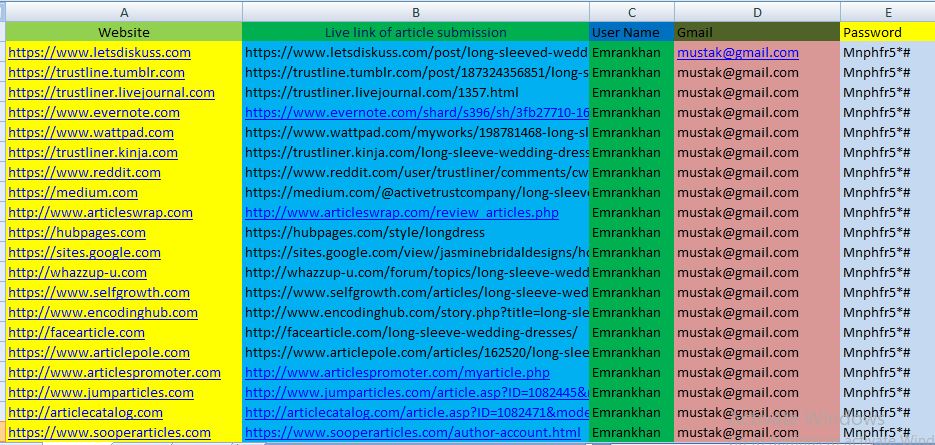Select the sites.google.com/view/jasminebridaldesigns cell
935x445 pixels.
(x=416, y=252)
